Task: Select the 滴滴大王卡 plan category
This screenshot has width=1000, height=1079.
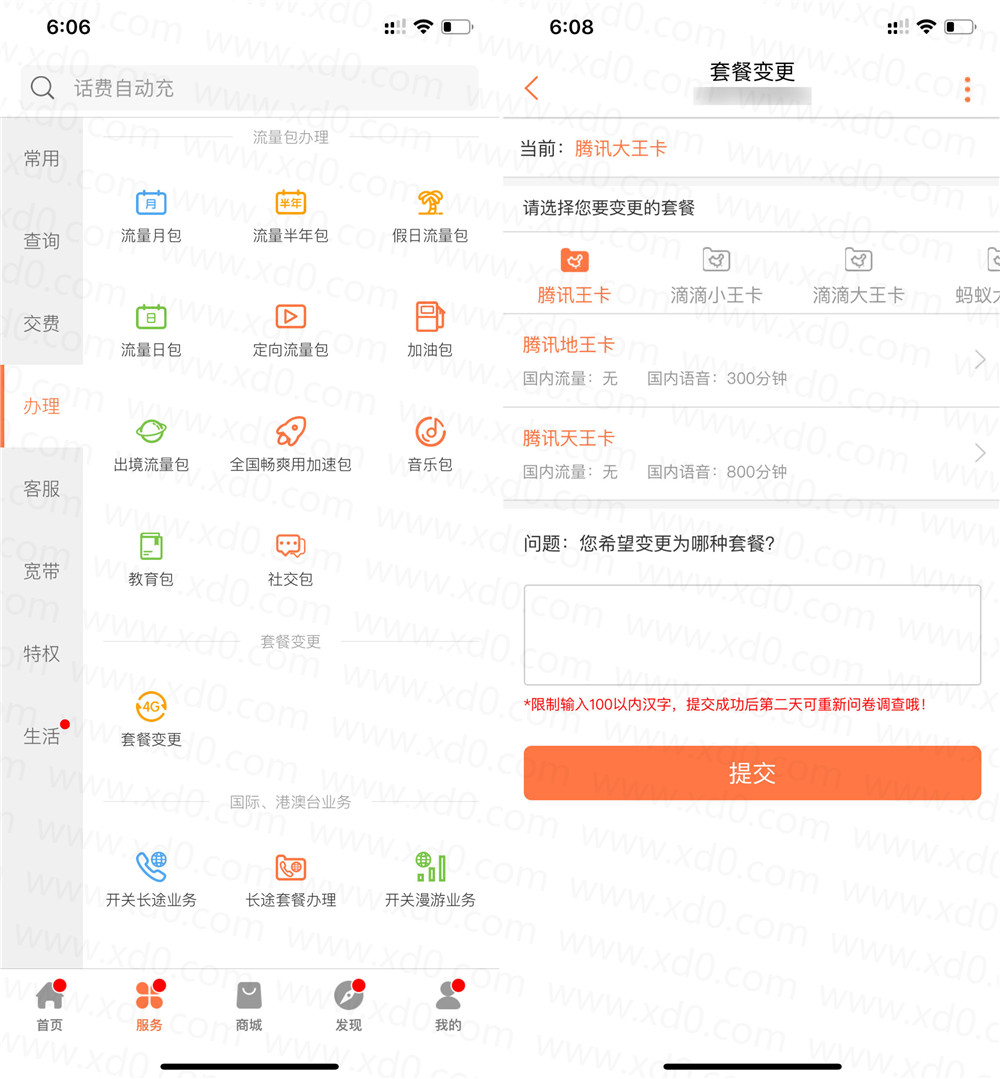Action: tap(858, 277)
